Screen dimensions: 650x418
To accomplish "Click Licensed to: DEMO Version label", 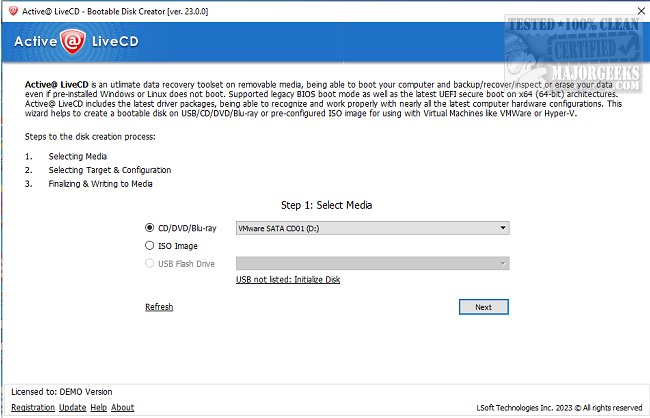I will pos(62,392).
